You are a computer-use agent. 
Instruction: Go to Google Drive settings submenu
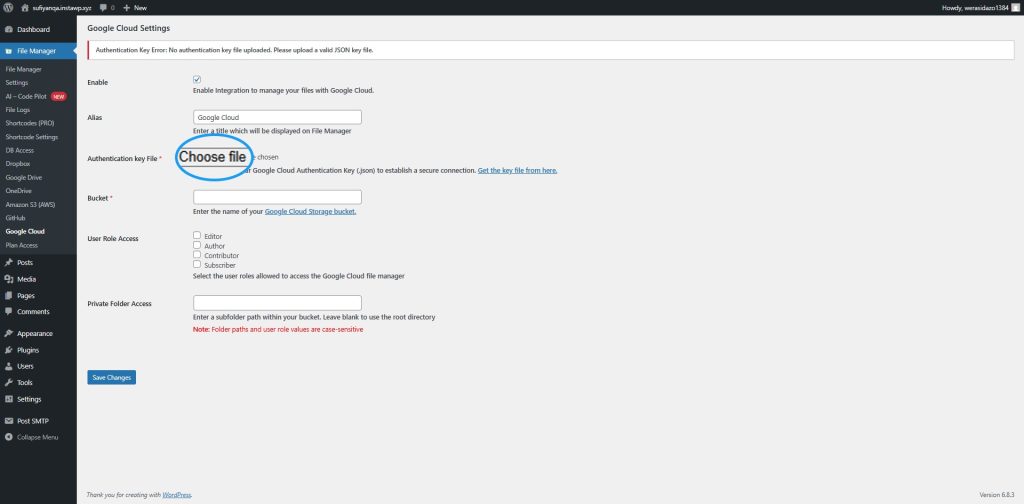[23, 177]
